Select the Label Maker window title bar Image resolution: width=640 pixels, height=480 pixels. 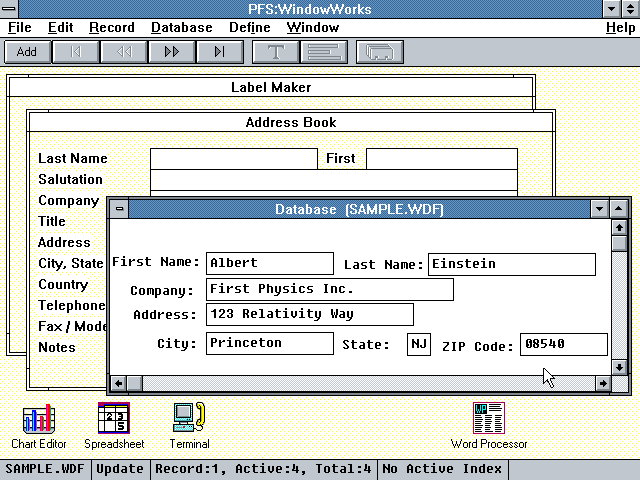point(271,87)
